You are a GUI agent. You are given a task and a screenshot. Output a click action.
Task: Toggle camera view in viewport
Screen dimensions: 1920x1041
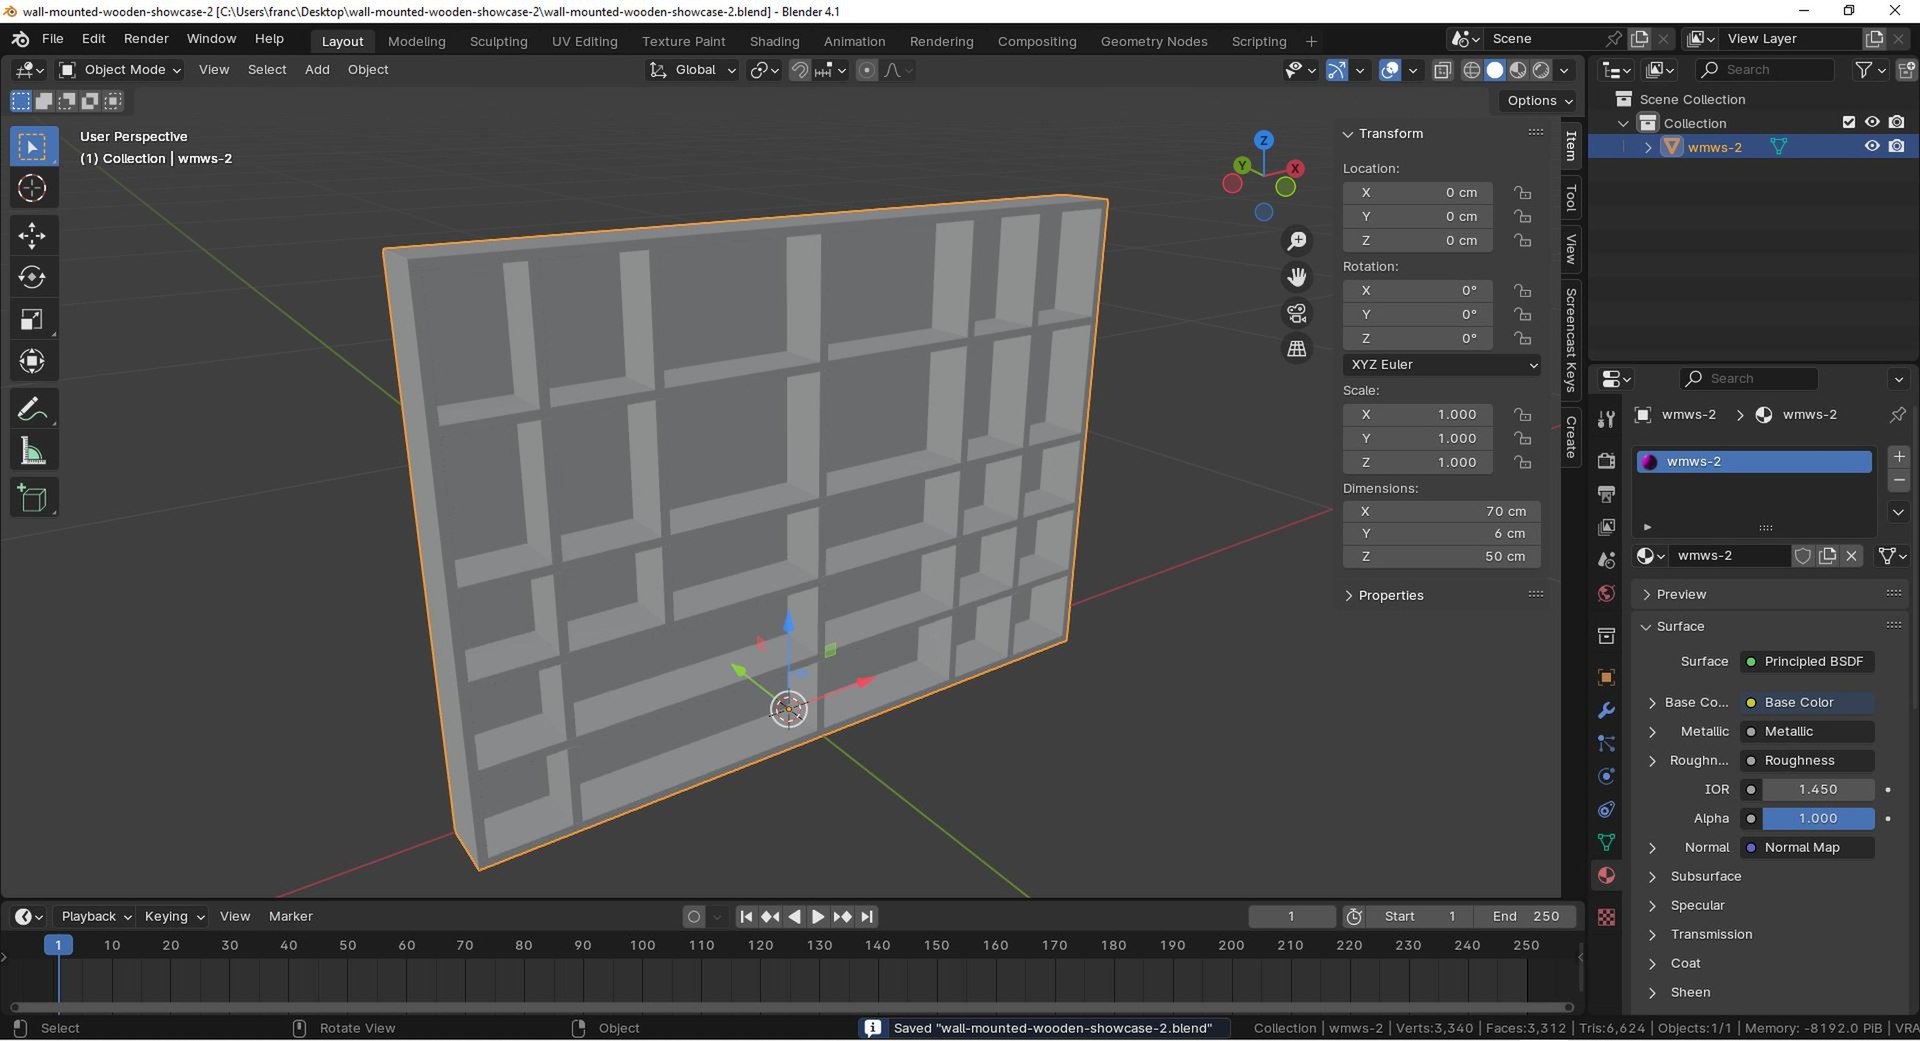[1297, 314]
